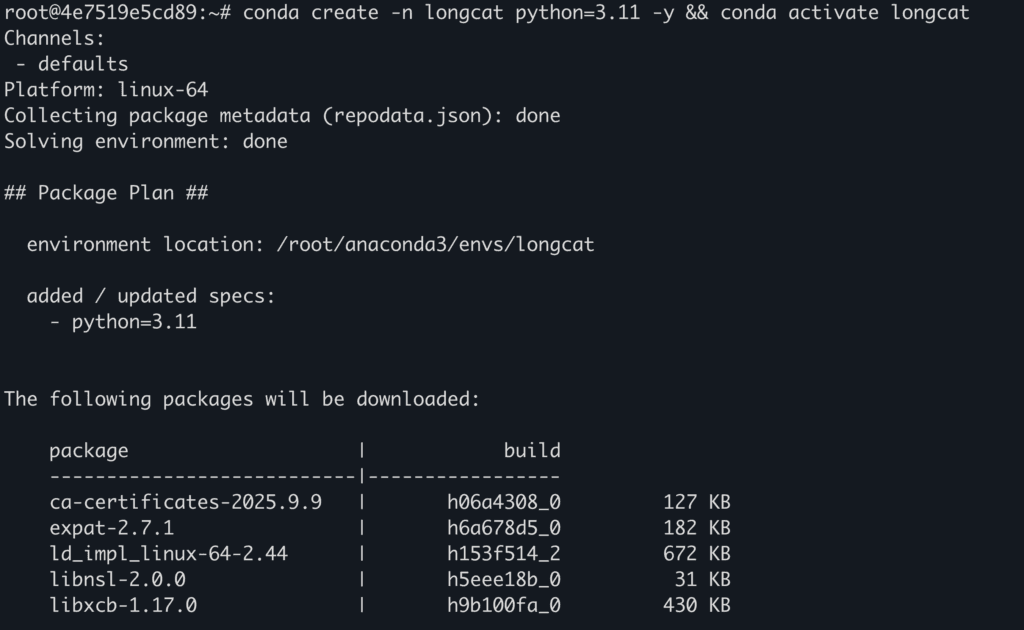Click the 'package' column header

coord(89,451)
